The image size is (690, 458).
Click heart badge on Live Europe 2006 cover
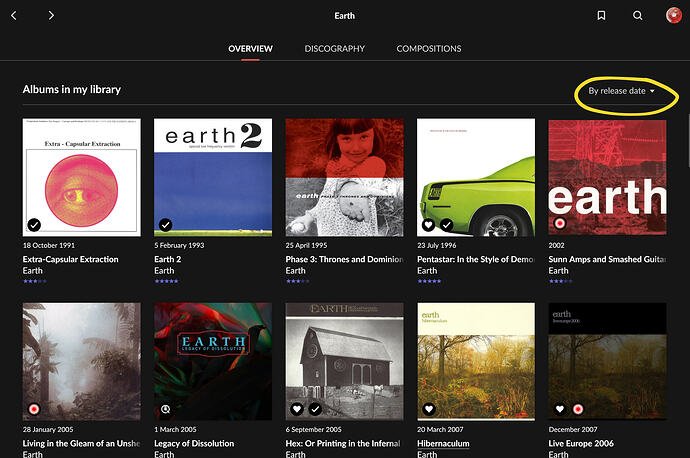tap(560, 409)
